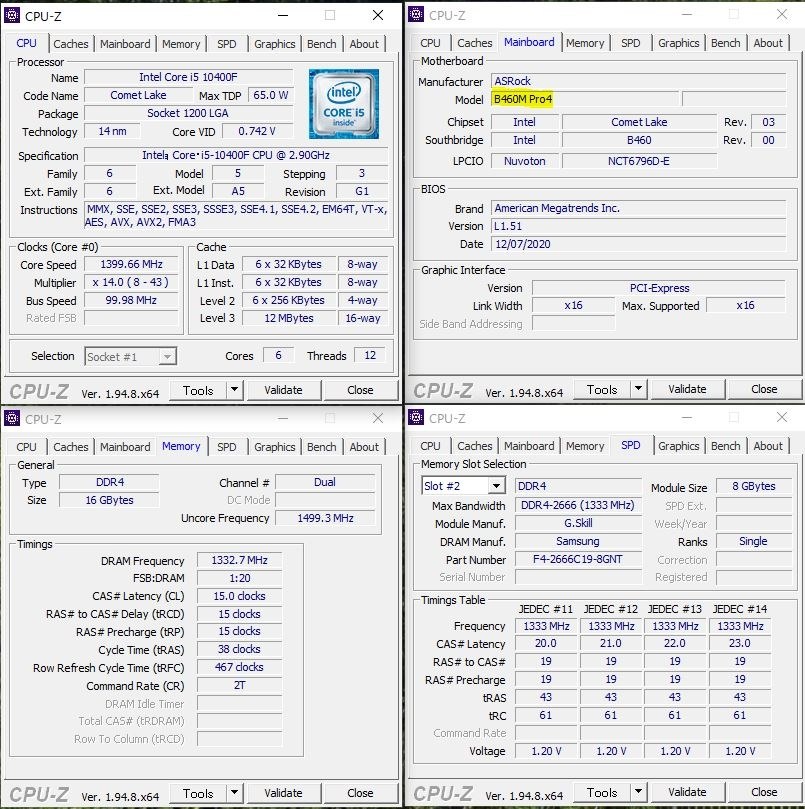Select Mainboard tab in SPD window

tap(529, 446)
